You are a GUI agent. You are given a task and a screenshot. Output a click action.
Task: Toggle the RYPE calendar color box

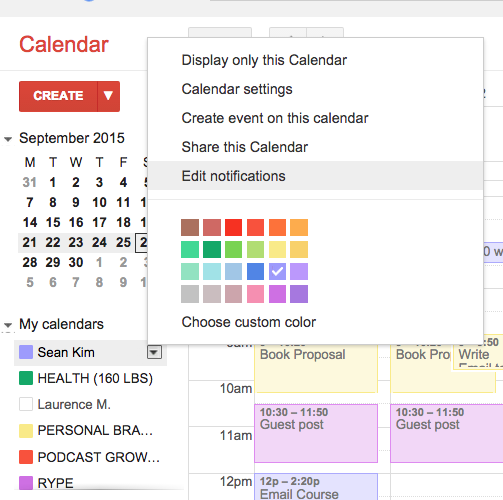point(26,483)
